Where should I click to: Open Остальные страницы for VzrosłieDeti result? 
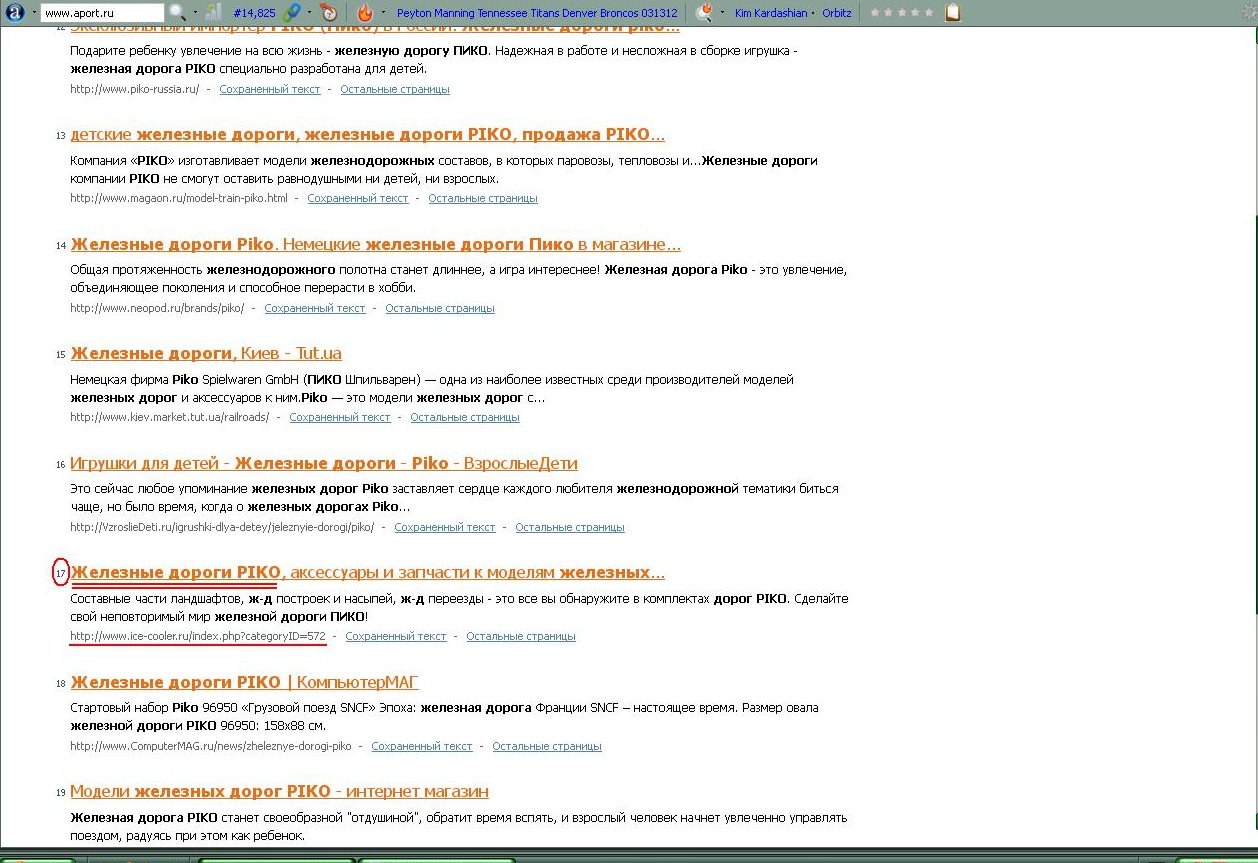point(570,527)
